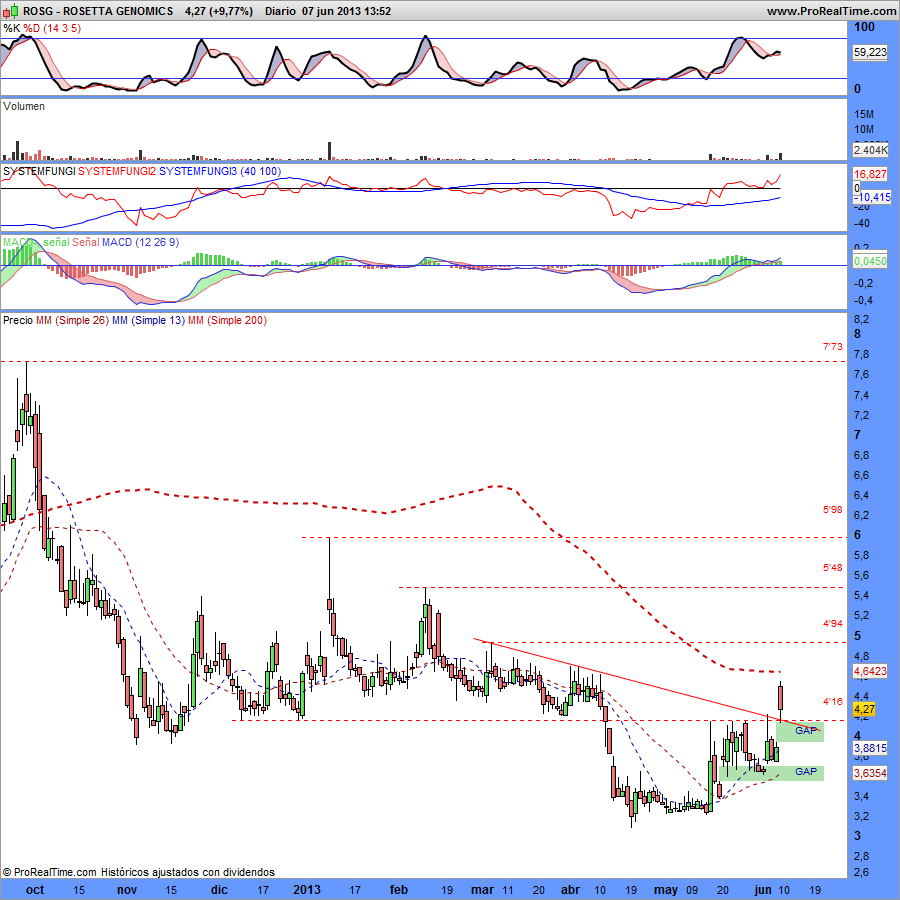Screen dimensions: 900x900
Task: Click the 5,4 price axis label
Action: [x=862, y=595]
